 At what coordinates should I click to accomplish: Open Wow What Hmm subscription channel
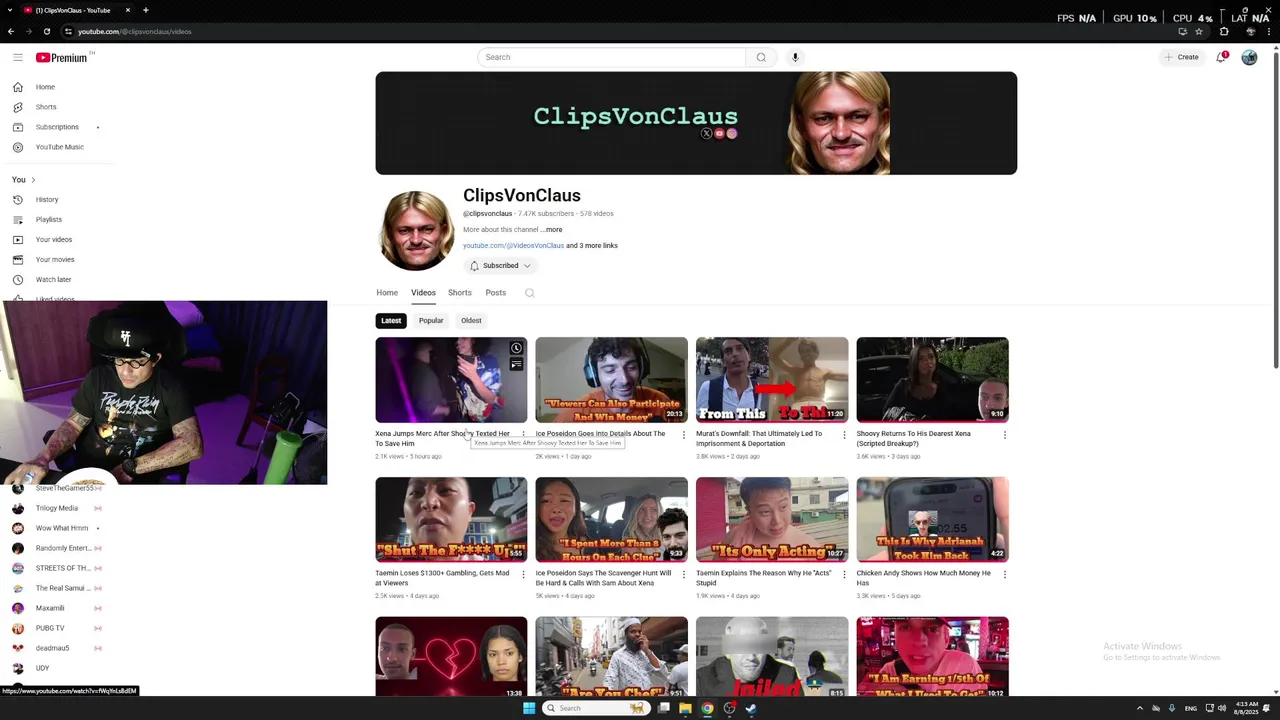pyautogui.click(x=62, y=528)
